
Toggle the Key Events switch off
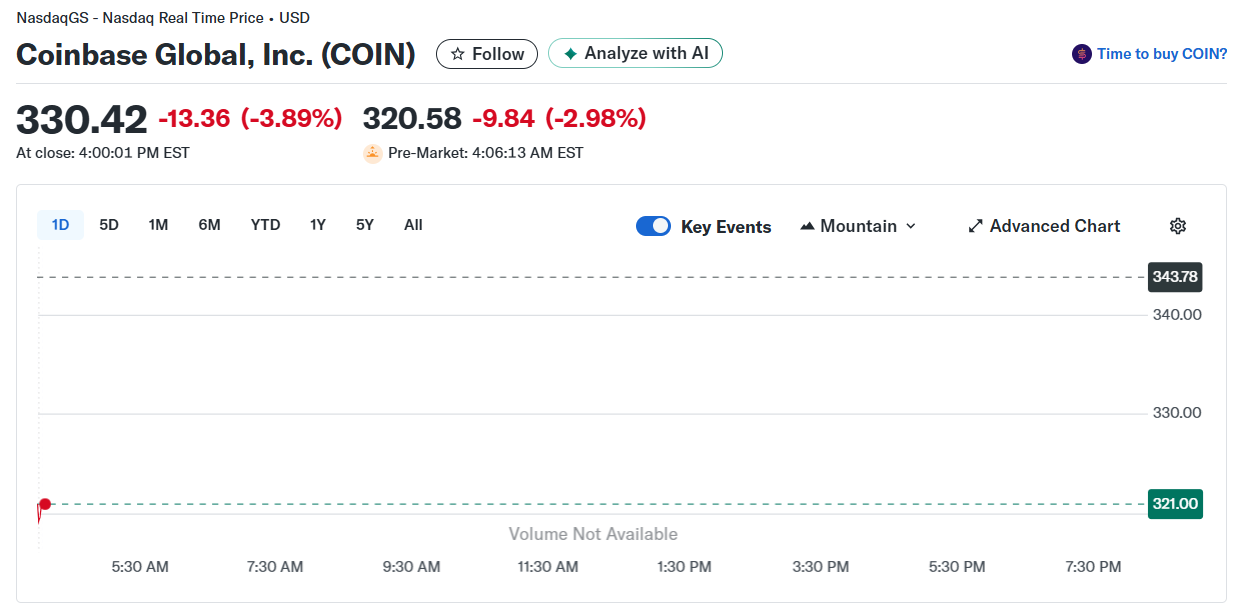pos(653,226)
